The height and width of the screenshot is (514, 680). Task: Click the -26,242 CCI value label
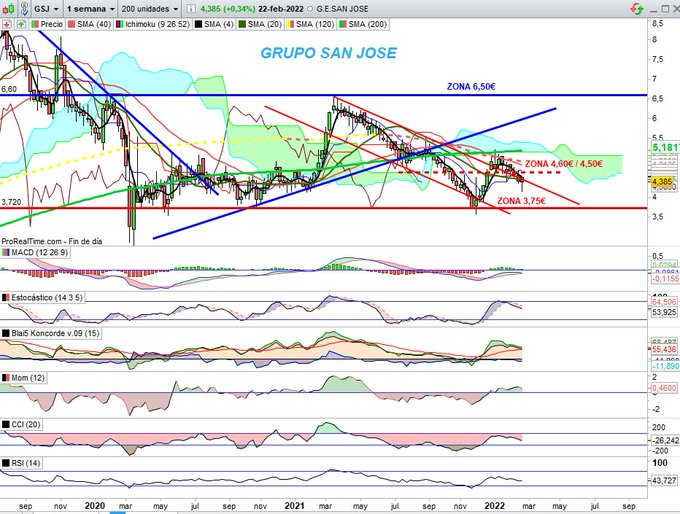[x=665, y=440]
